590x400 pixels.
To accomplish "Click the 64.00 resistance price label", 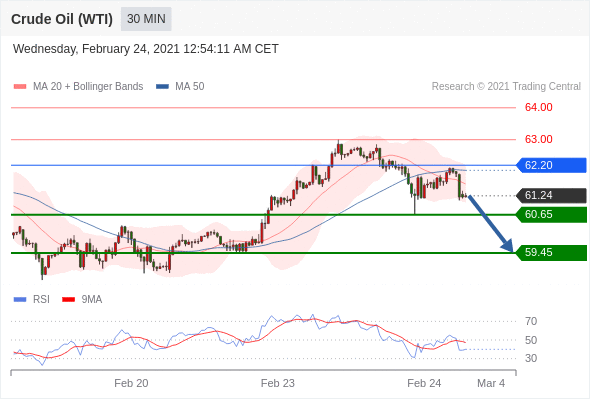I will tap(538, 107).
